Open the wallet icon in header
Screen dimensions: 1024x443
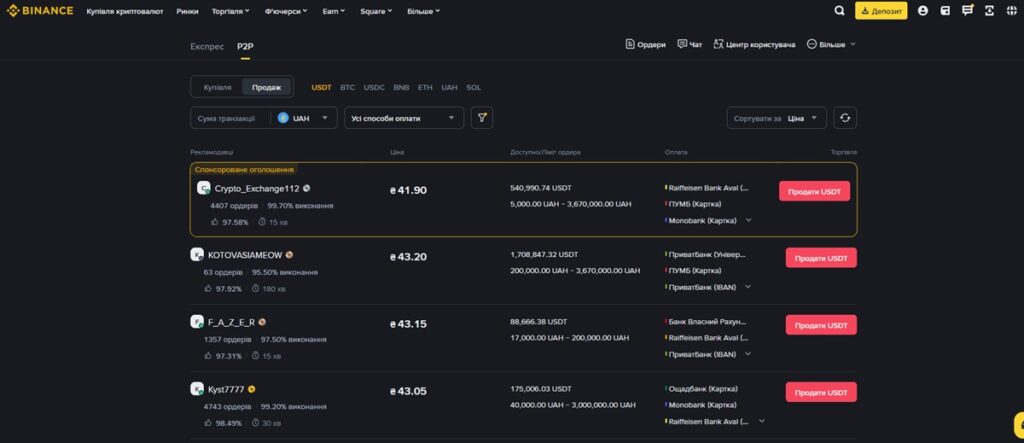pyautogui.click(x=945, y=10)
